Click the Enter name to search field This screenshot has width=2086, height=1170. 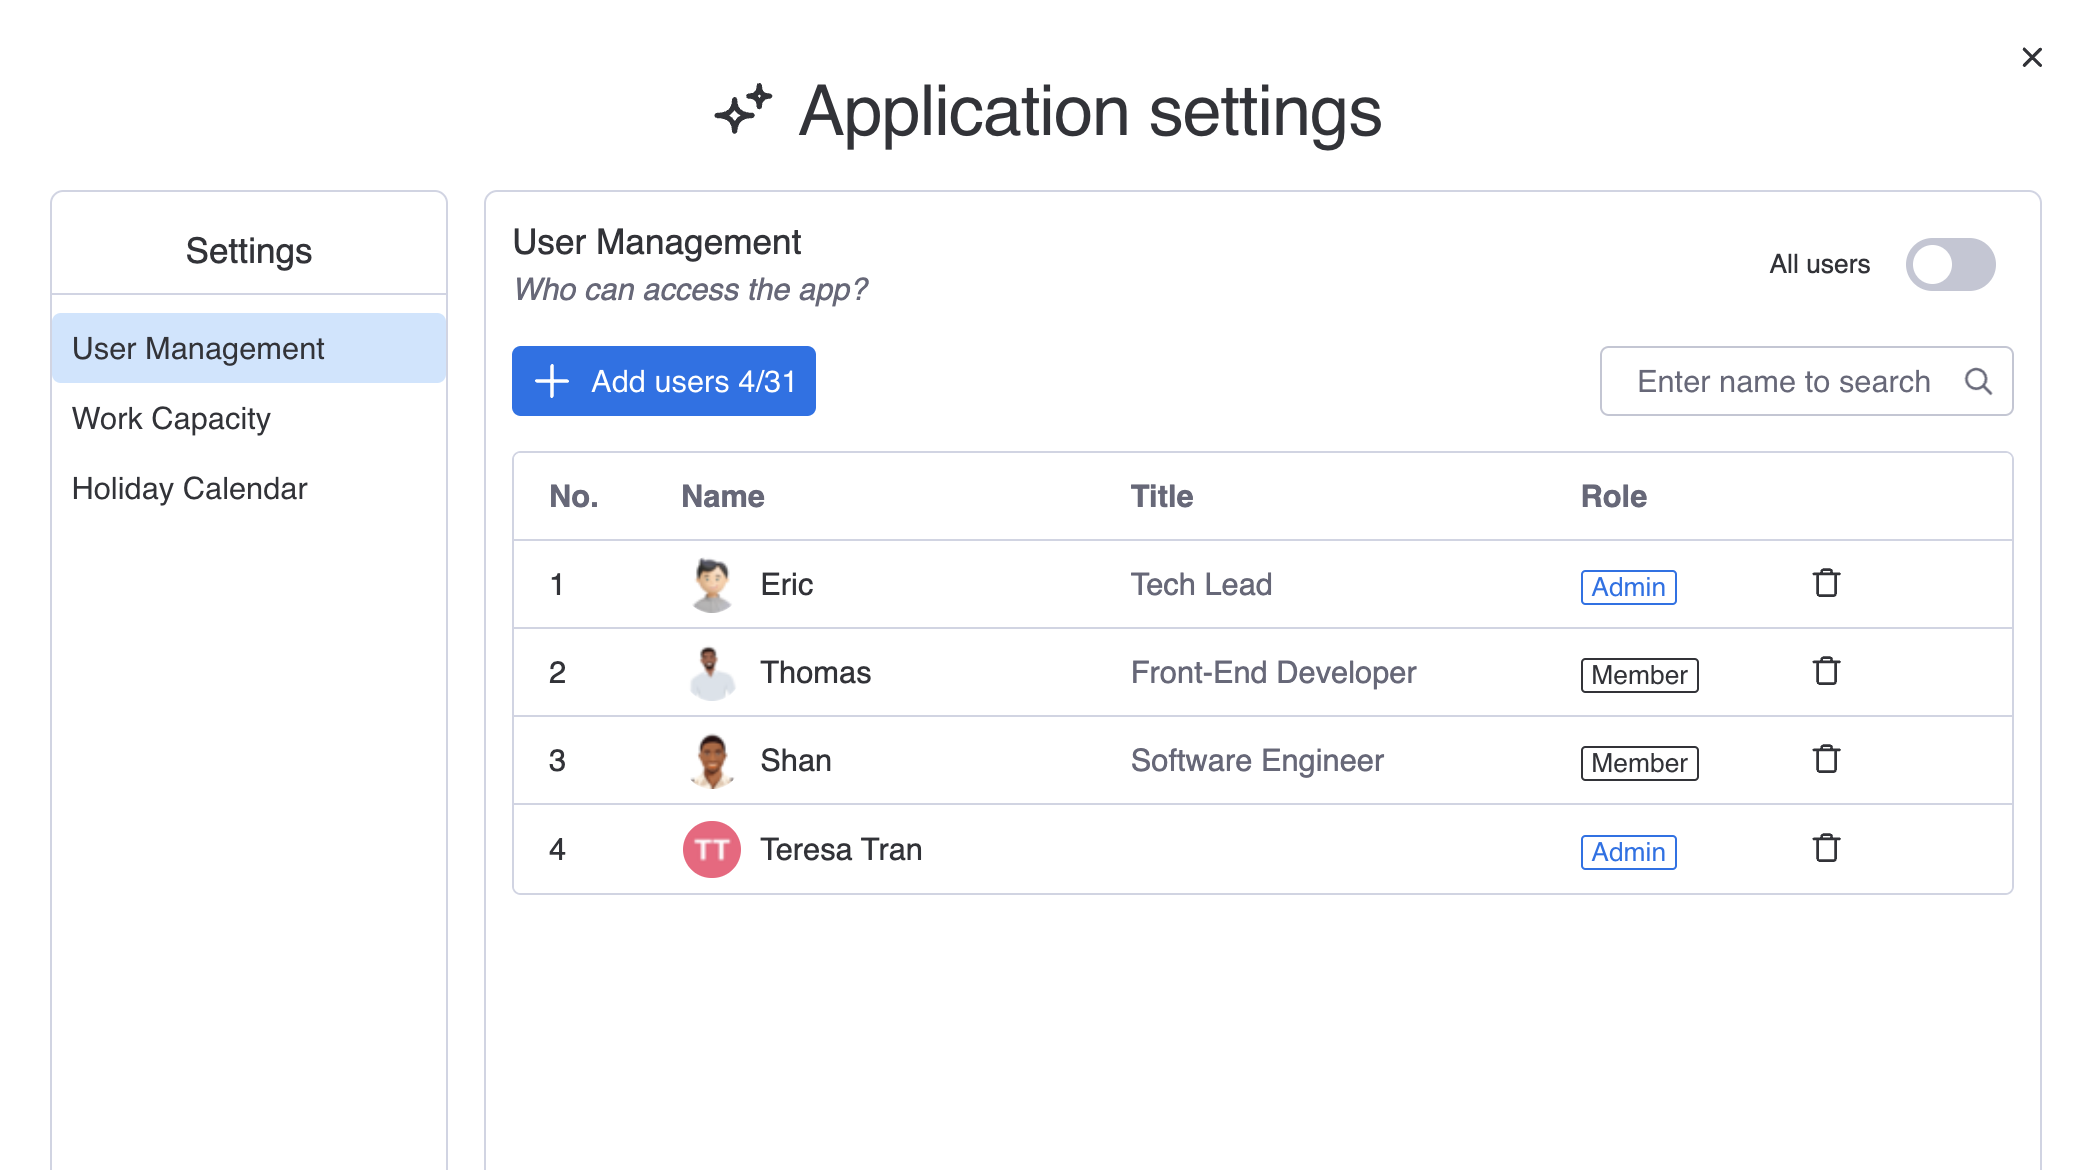(1782, 381)
